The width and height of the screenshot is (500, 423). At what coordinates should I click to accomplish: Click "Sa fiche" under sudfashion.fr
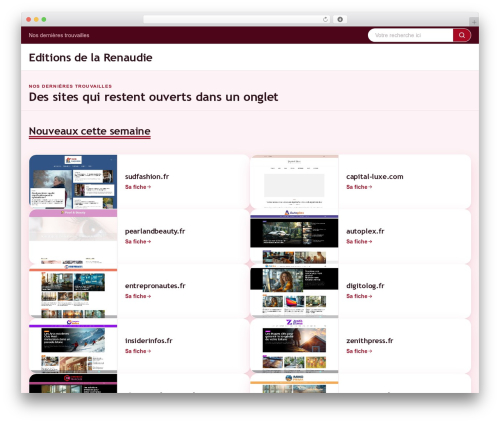(138, 187)
